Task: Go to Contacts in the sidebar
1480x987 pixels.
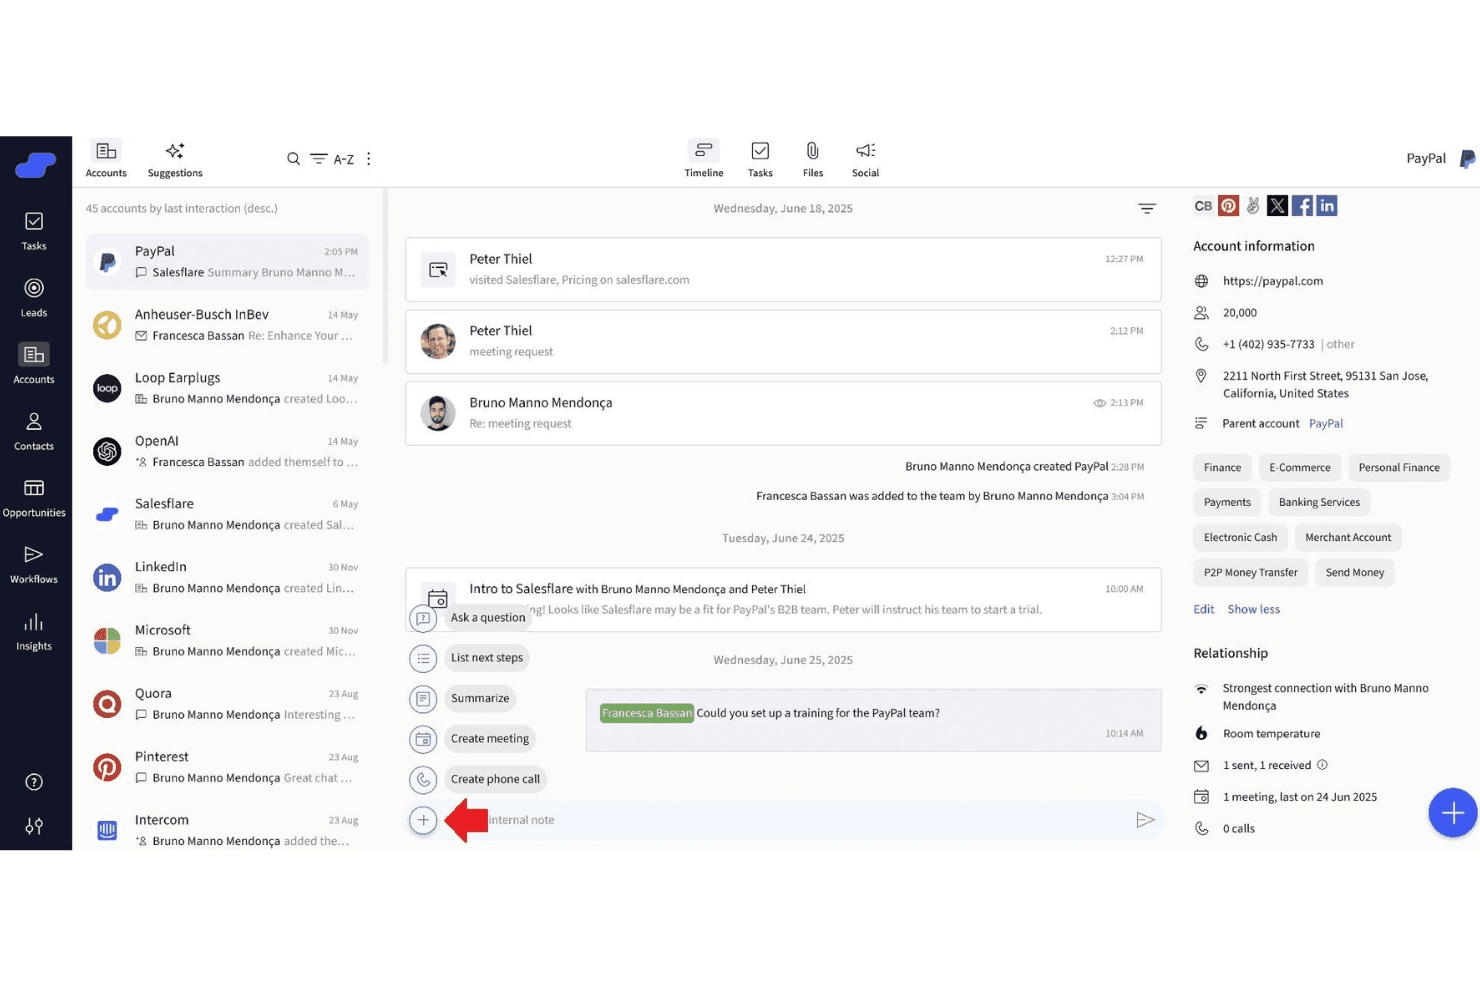Action: [34, 431]
